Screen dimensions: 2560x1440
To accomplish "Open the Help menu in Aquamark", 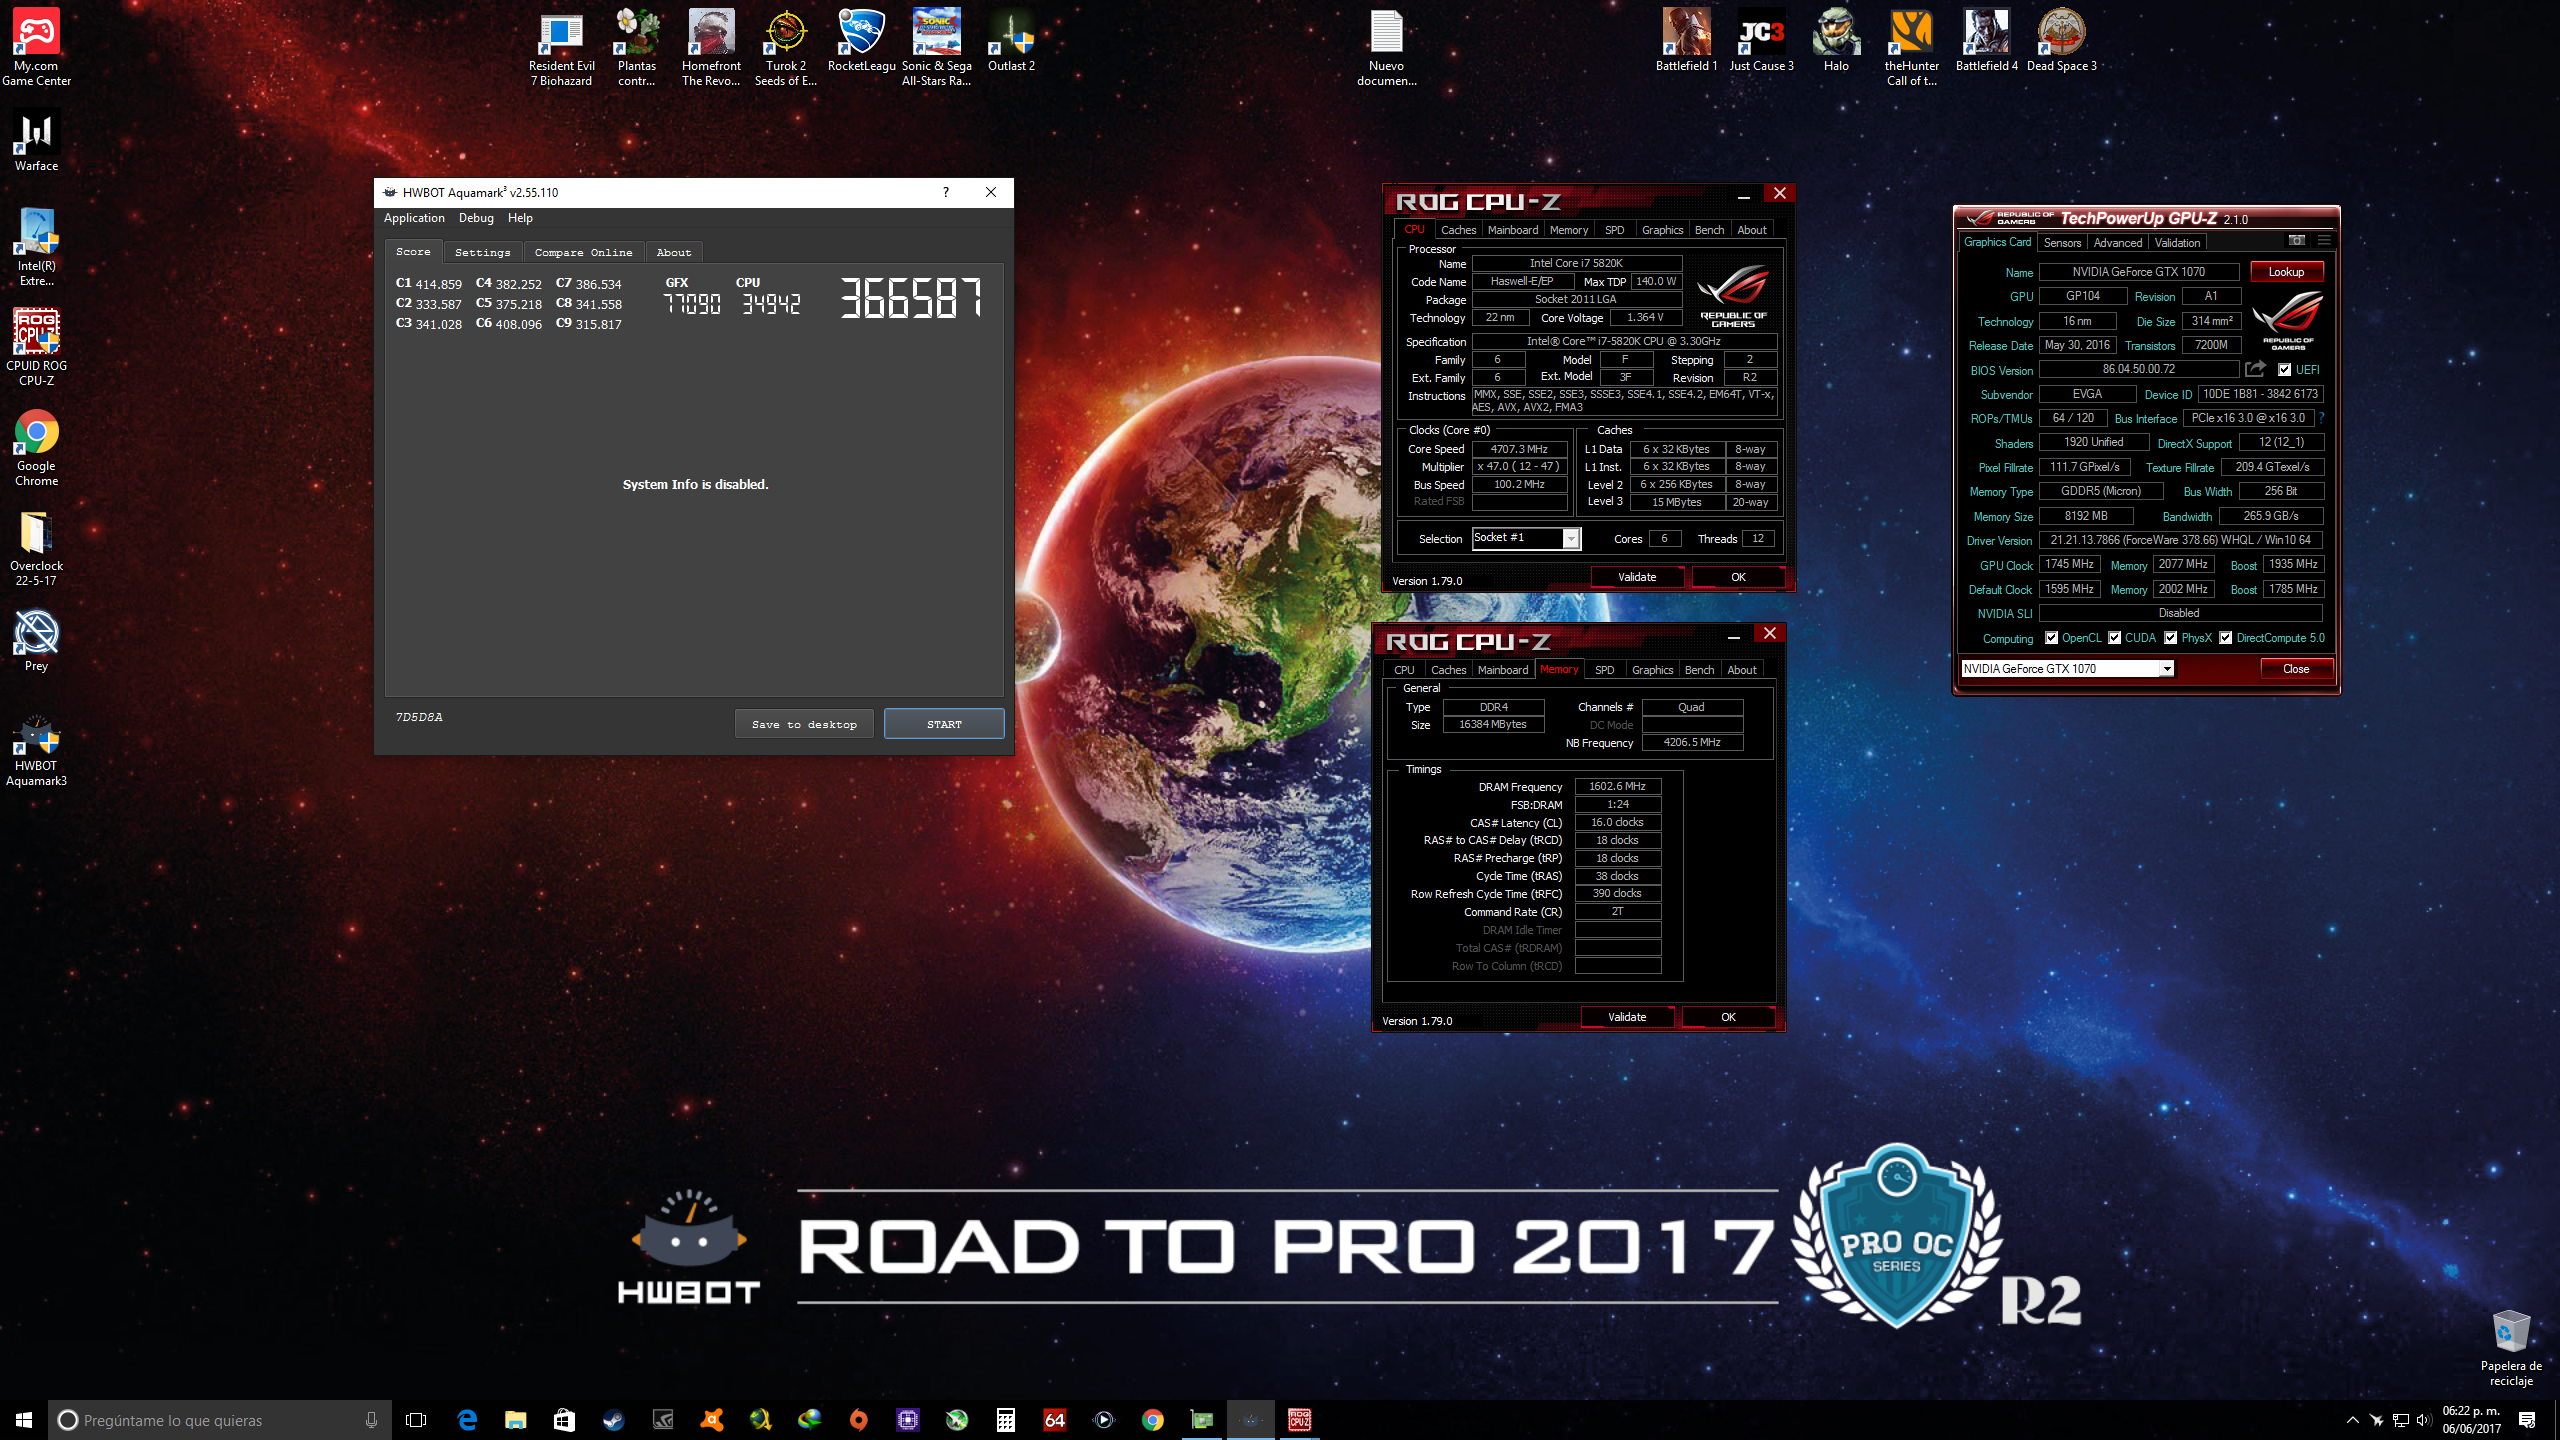I will (x=520, y=218).
